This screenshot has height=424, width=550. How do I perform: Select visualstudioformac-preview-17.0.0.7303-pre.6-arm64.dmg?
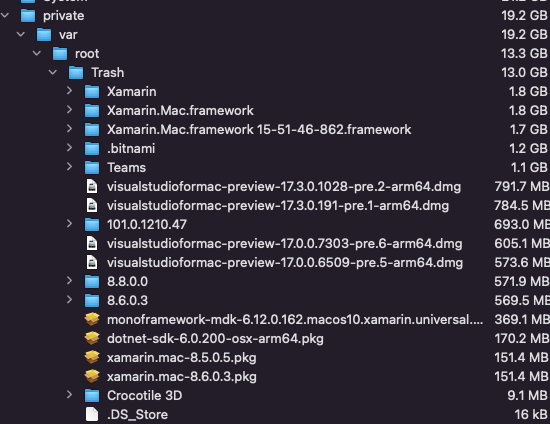pyautogui.click(x=284, y=243)
